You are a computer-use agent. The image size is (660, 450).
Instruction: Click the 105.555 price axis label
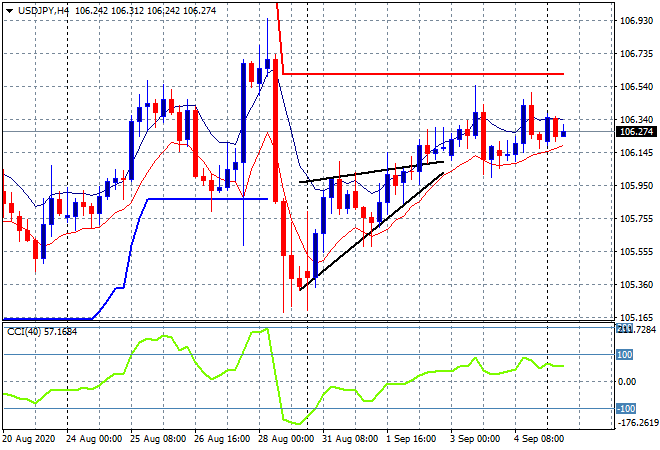[x=636, y=251]
